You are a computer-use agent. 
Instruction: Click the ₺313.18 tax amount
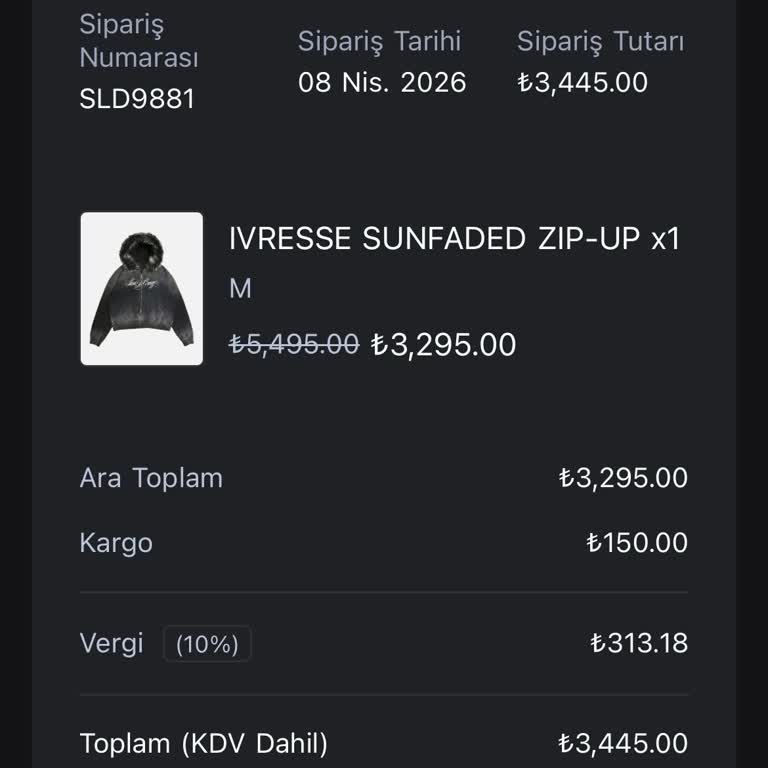click(x=639, y=643)
